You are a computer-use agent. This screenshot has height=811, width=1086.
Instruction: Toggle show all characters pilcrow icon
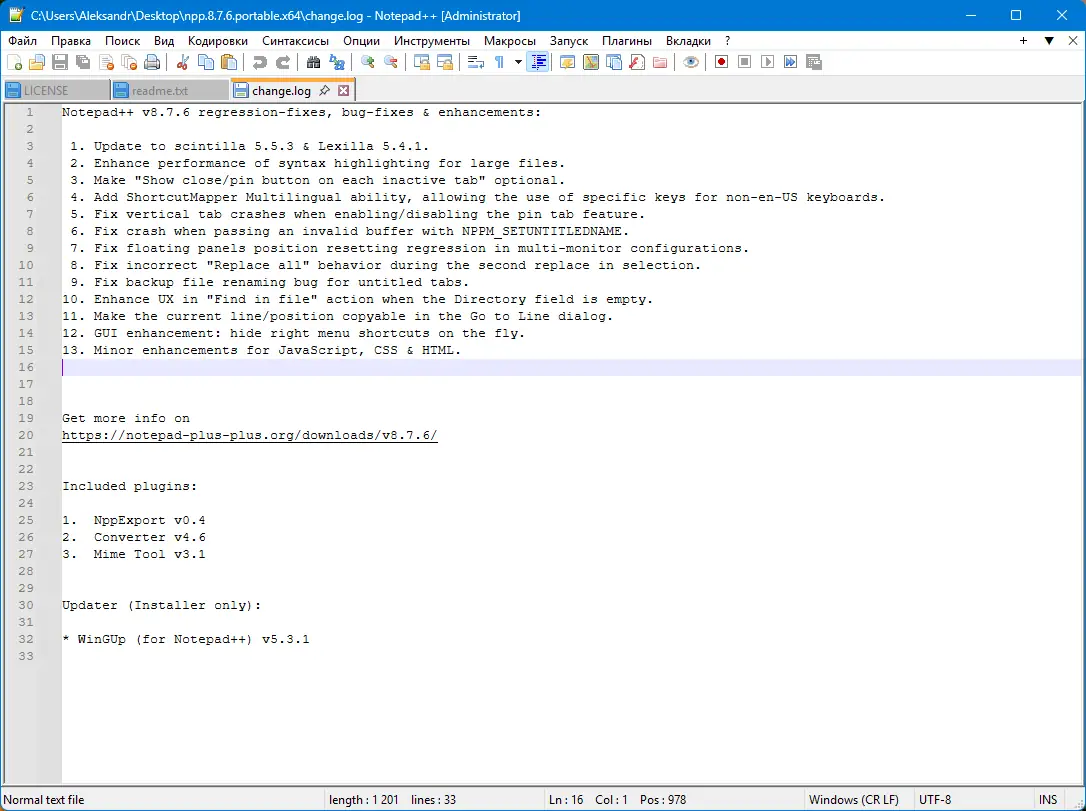coord(499,62)
